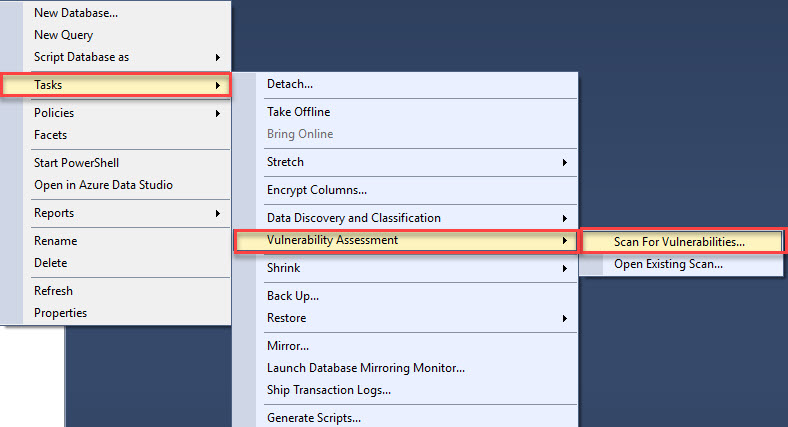
Task: Expand the Restore submenu arrow
Action: coord(564,318)
